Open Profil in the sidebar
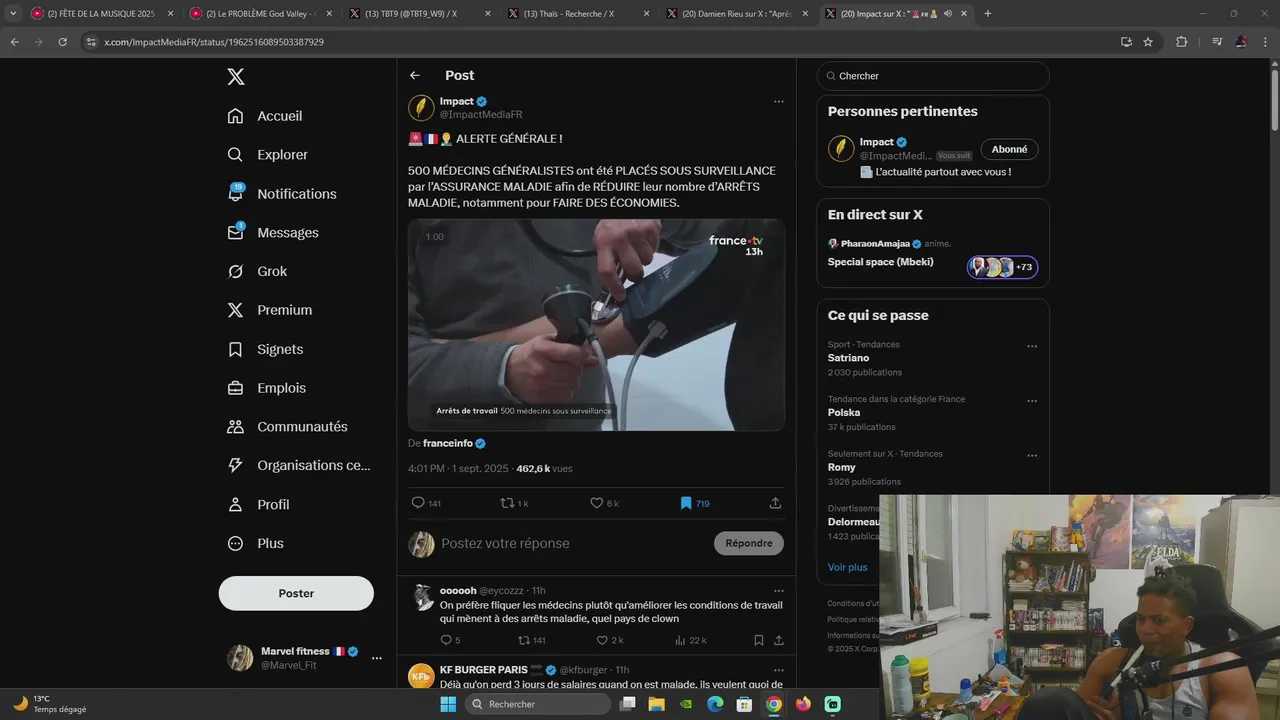The height and width of the screenshot is (720, 1280). (x=258, y=505)
